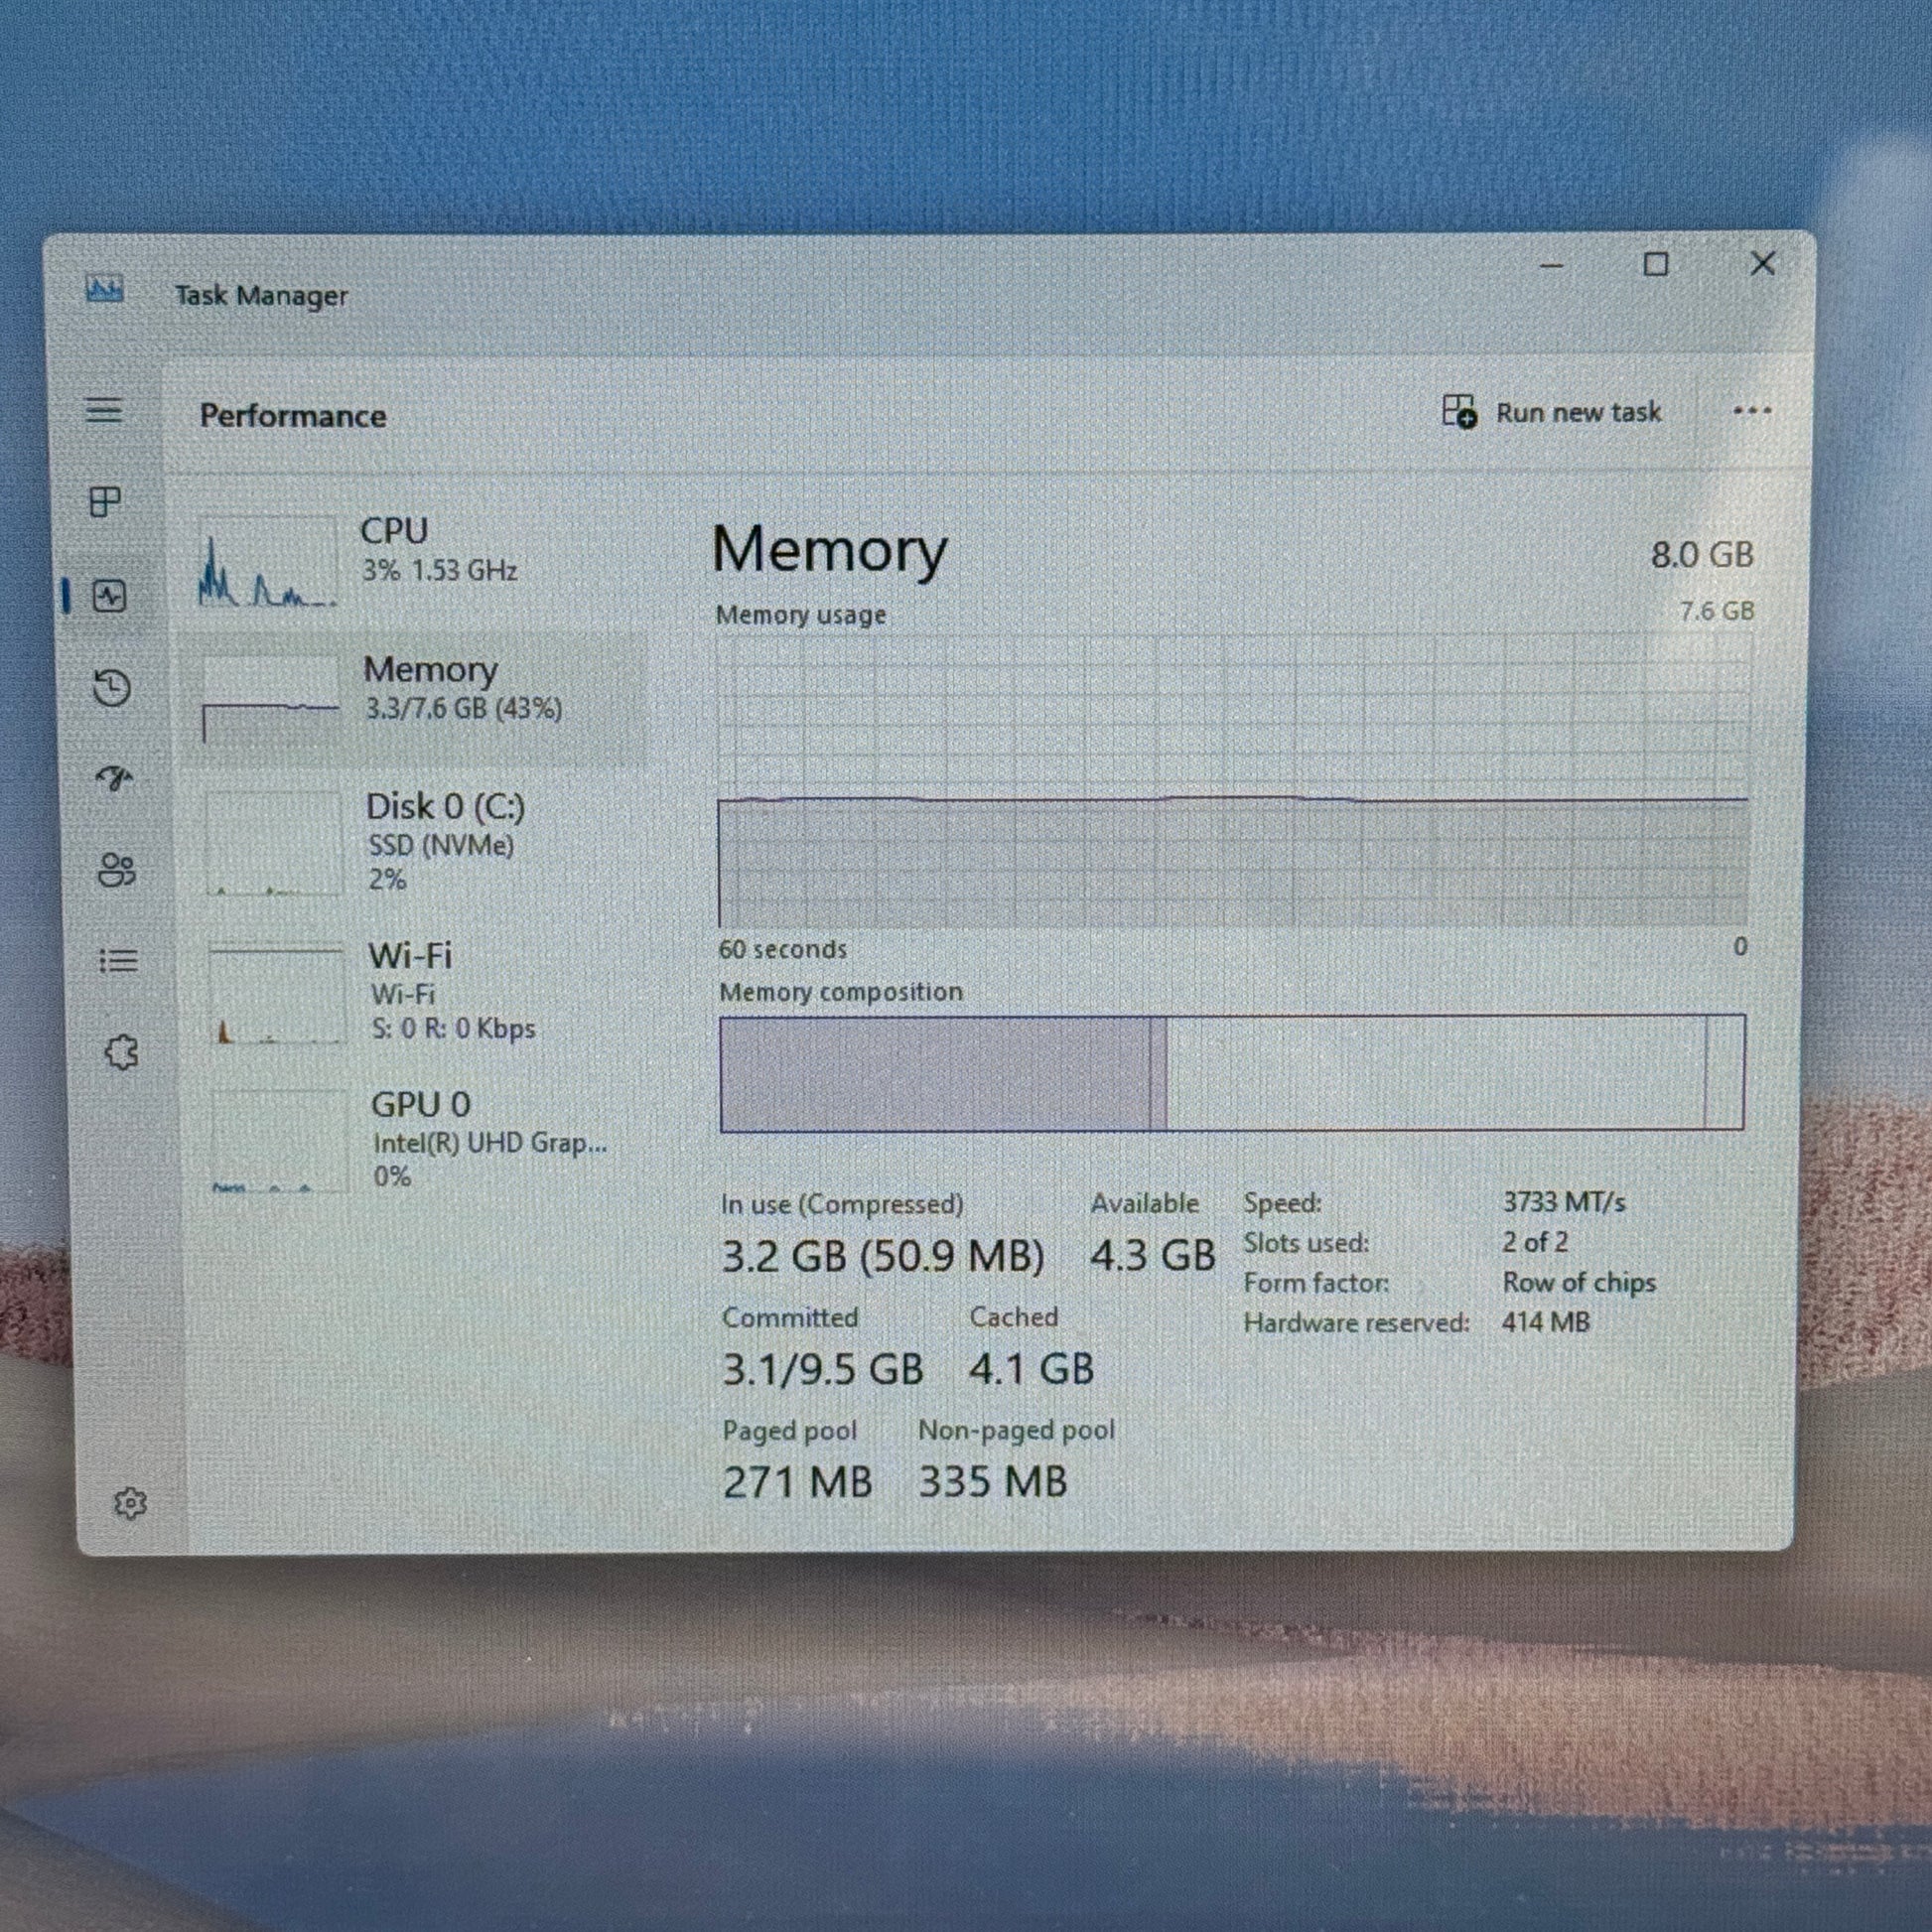Image resolution: width=1932 pixels, height=1932 pixels.
Task: Open the Services puzzle icon
Action: [x=122, y=1052]
